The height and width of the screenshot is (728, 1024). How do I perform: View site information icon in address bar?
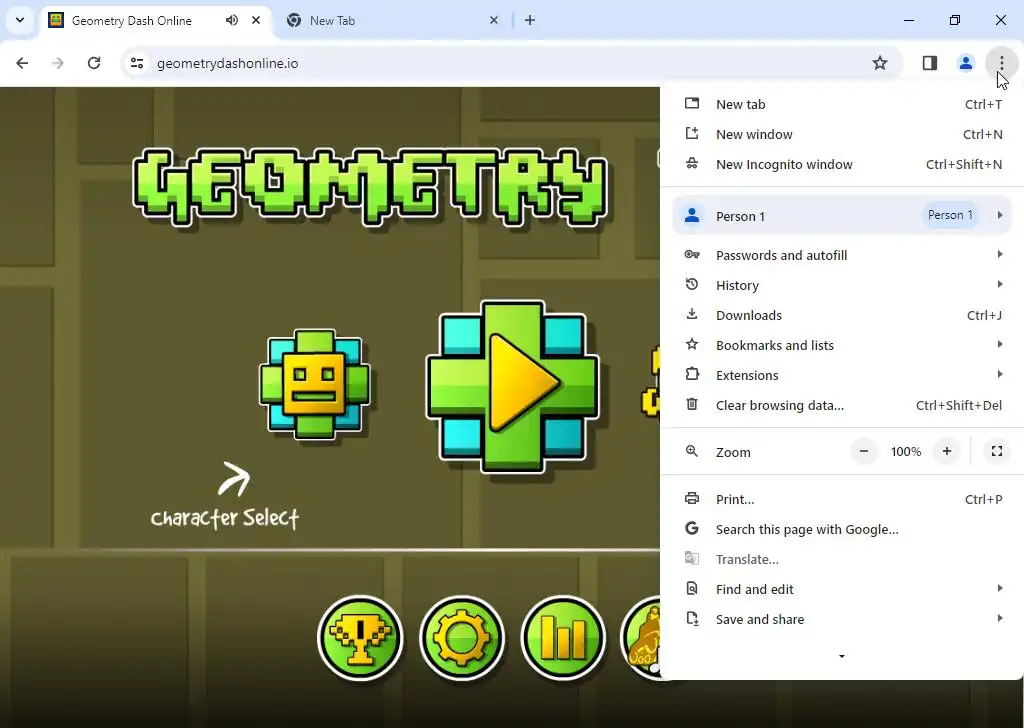(136, 63)
